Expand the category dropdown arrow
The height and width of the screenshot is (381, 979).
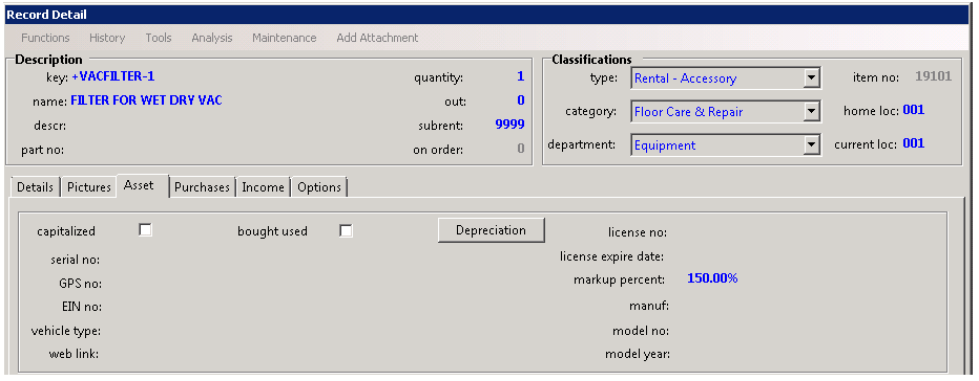coord(811,112)
